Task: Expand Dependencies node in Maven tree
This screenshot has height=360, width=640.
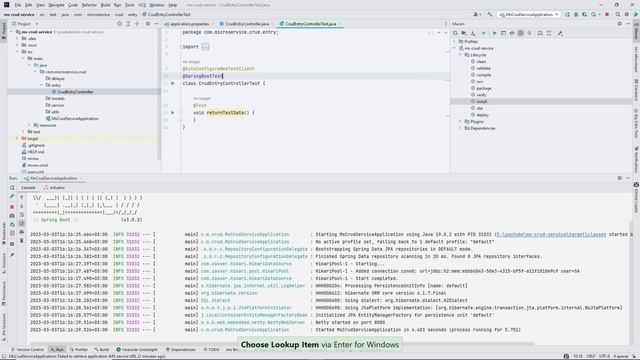Action: 460,128
